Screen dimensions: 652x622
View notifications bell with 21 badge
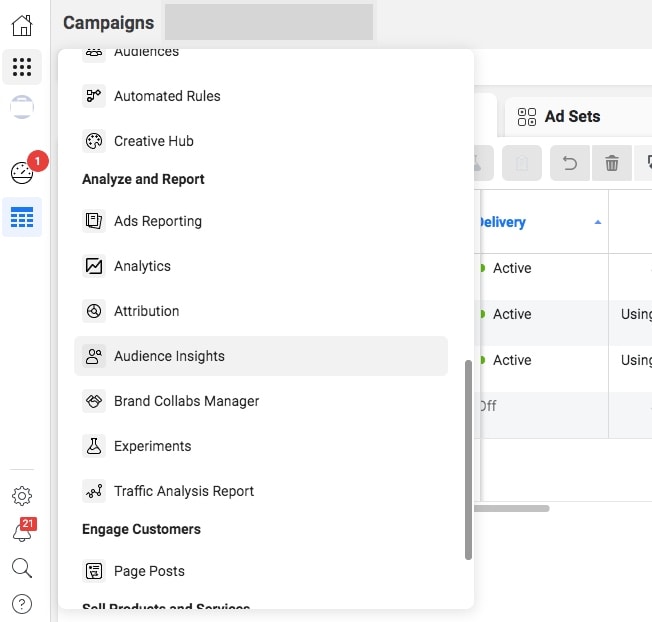click(x=22, y=532)
